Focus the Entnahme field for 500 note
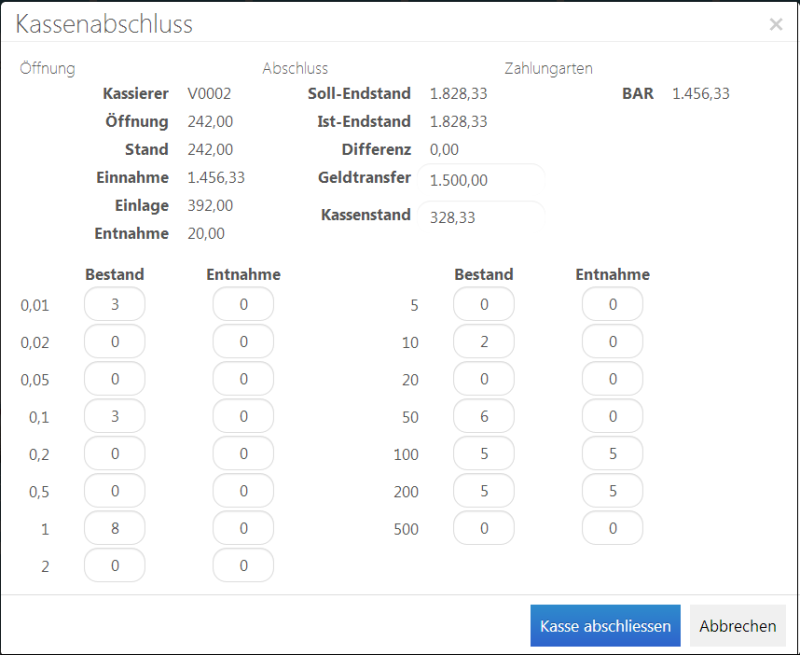 pos(612,528)
